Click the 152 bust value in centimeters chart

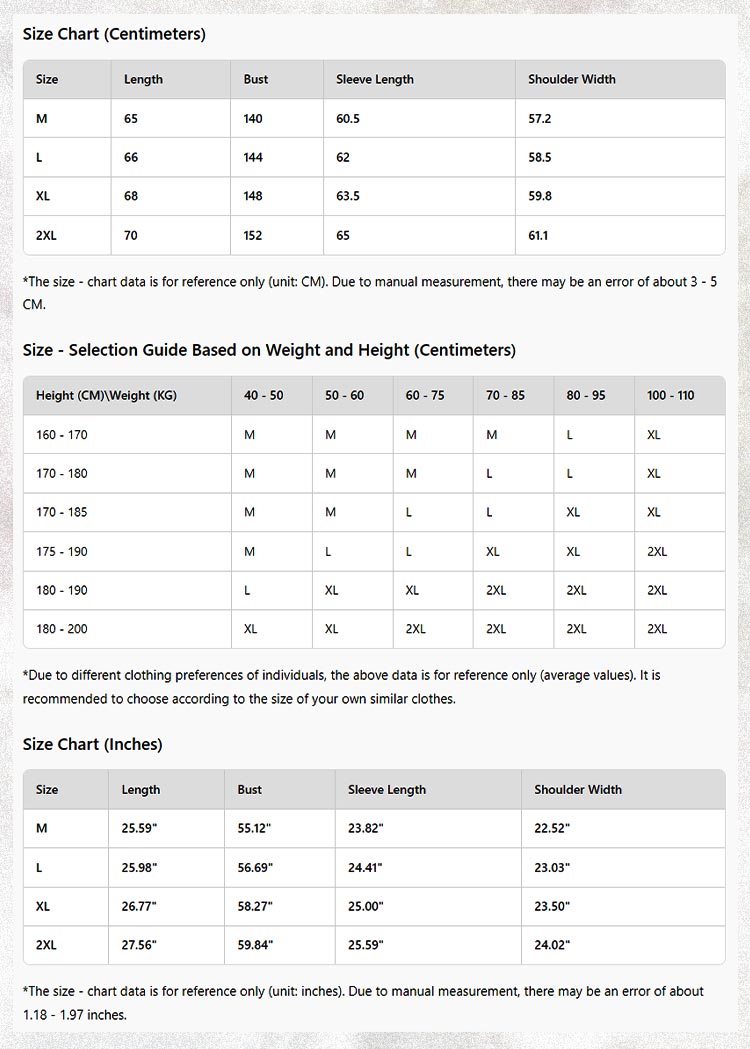253,236
